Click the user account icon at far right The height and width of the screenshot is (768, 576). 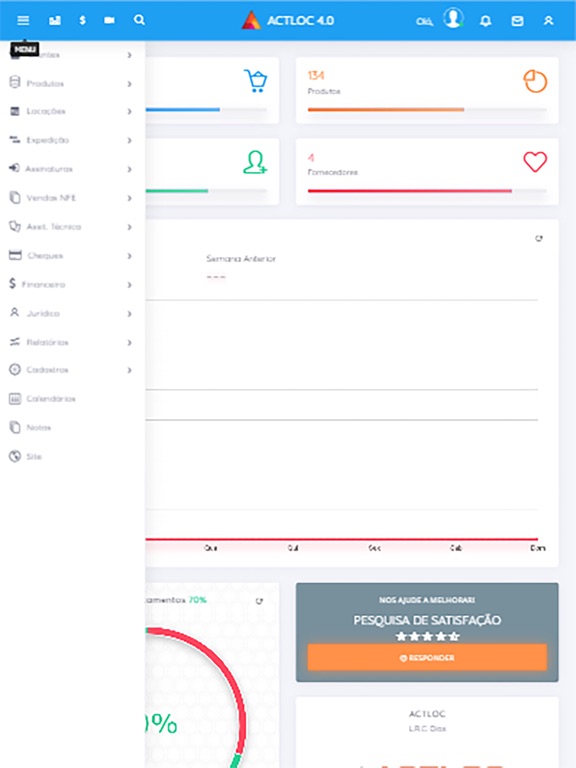coord(549,21)
